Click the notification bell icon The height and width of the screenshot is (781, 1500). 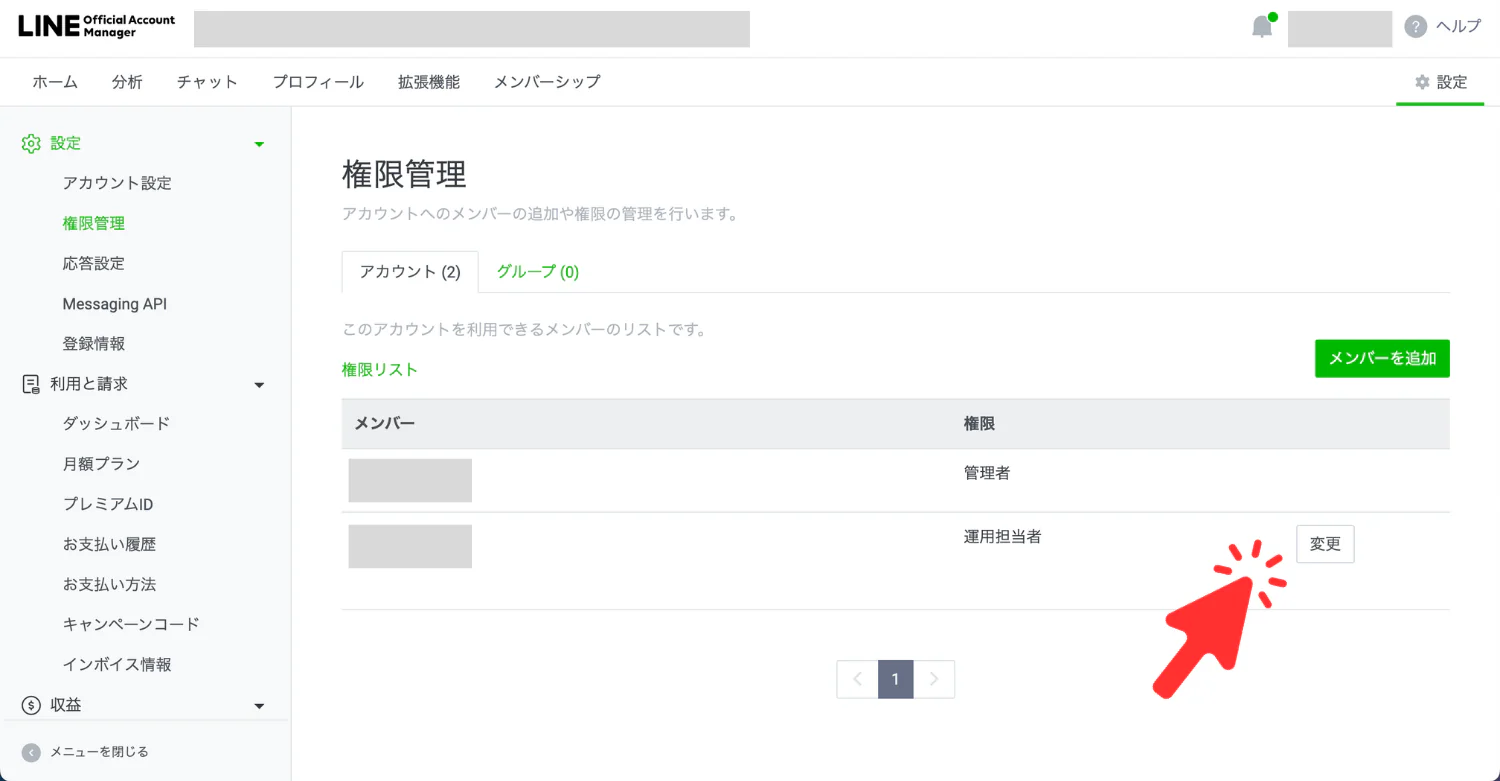pos(1262,27)
